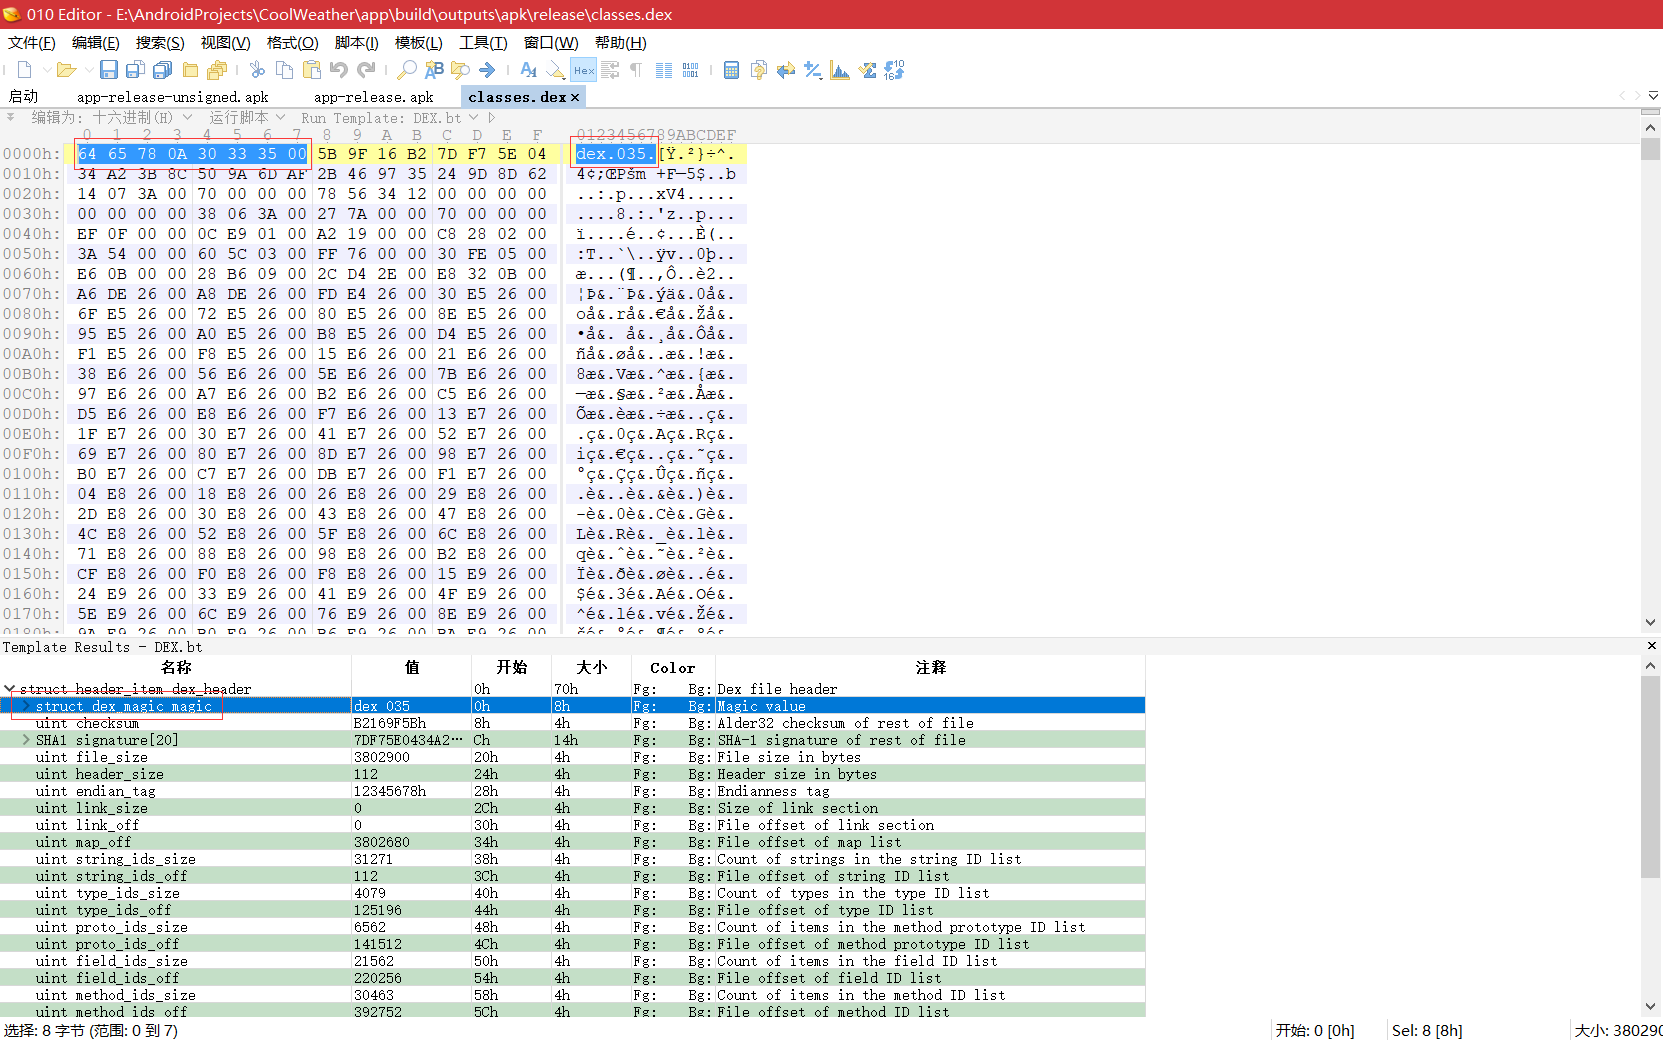The image size is (1663, 1042).
Task: Click the find in files icon
Action: [x=460, y=70]
